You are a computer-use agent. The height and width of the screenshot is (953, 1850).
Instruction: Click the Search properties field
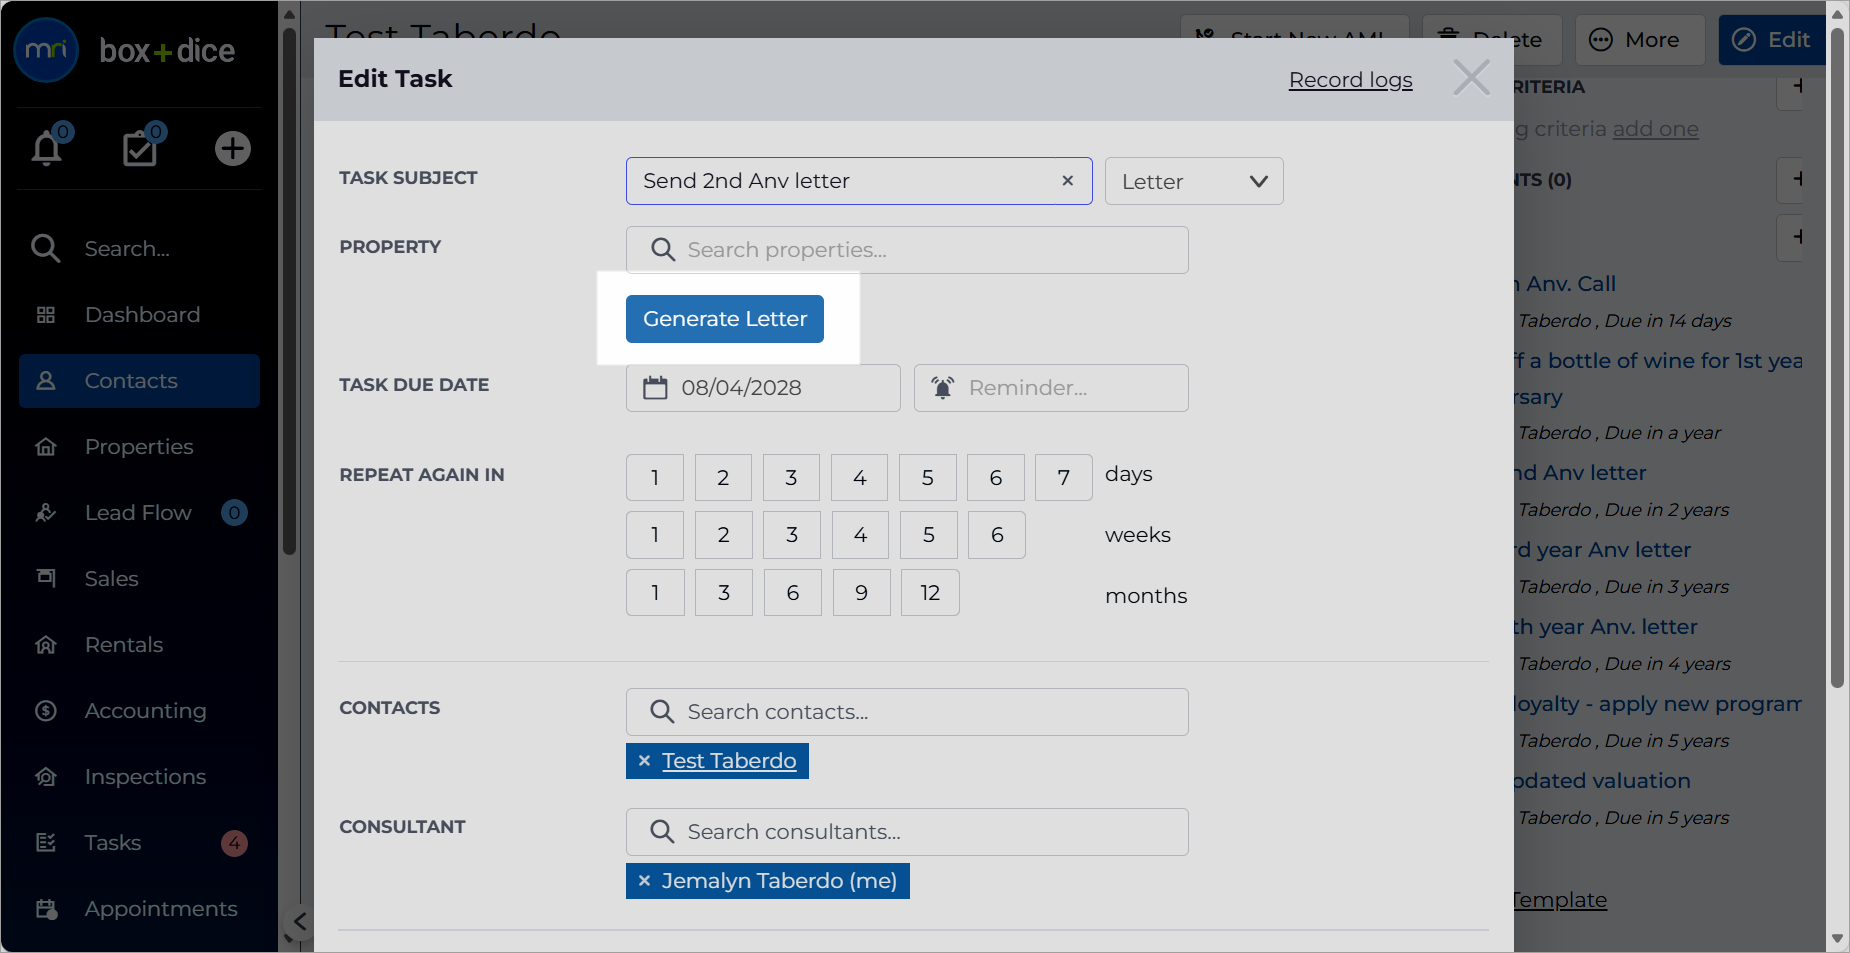(907, 250)
